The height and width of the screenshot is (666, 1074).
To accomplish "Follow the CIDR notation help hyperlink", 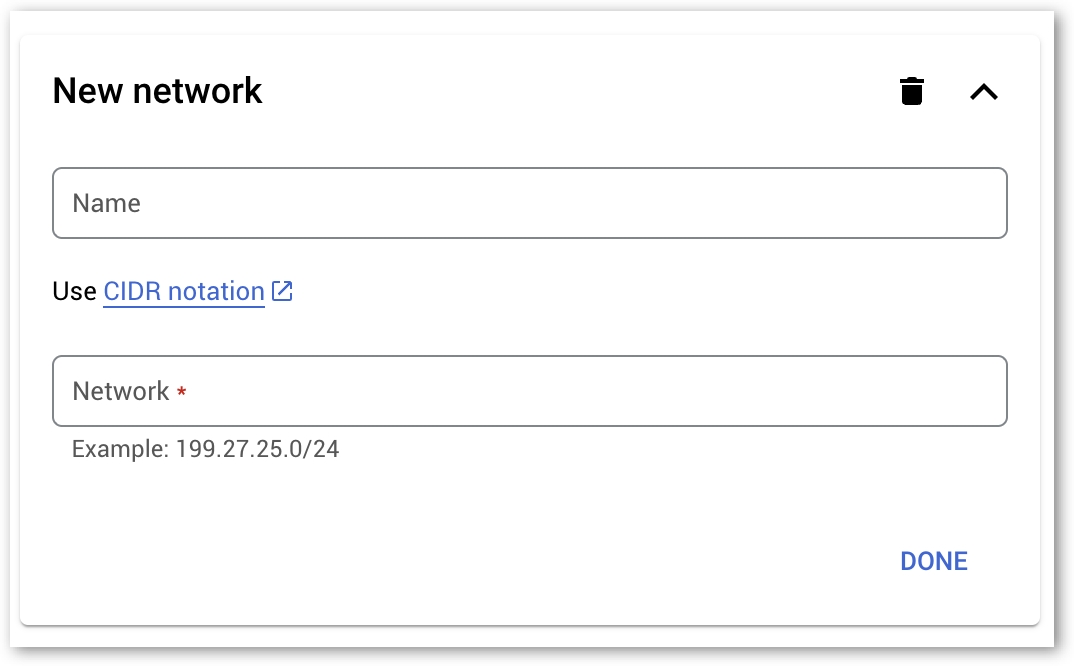I will 184,292.
